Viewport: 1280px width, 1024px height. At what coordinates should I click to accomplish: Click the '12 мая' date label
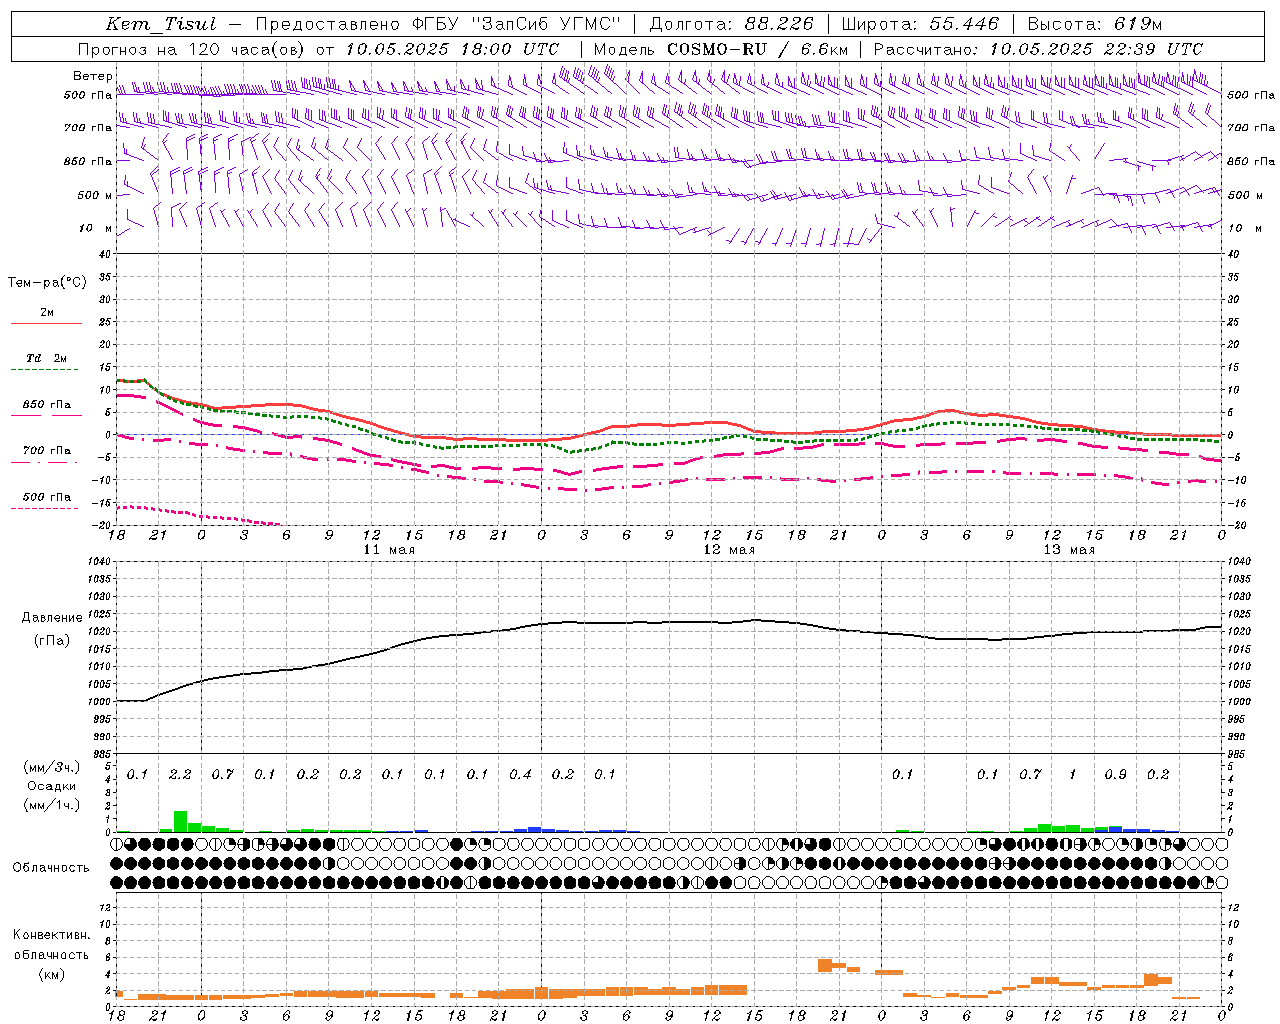pos(728,550)
